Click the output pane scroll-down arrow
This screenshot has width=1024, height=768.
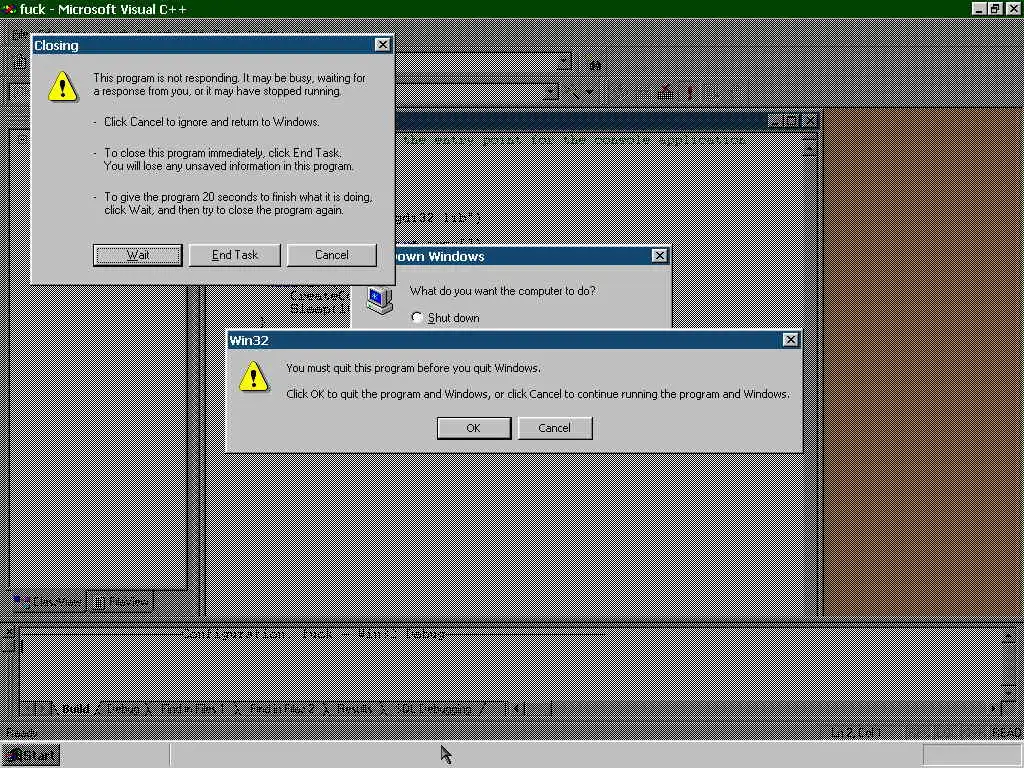[x=1009, y=692]
